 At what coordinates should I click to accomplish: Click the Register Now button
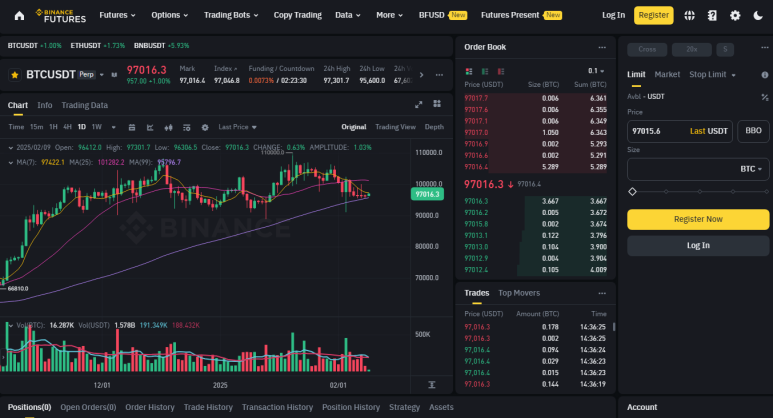tap(698, 219)
